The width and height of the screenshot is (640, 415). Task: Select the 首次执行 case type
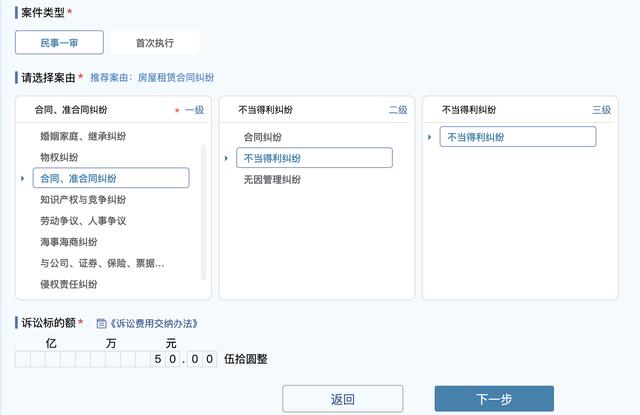[155, 42]
